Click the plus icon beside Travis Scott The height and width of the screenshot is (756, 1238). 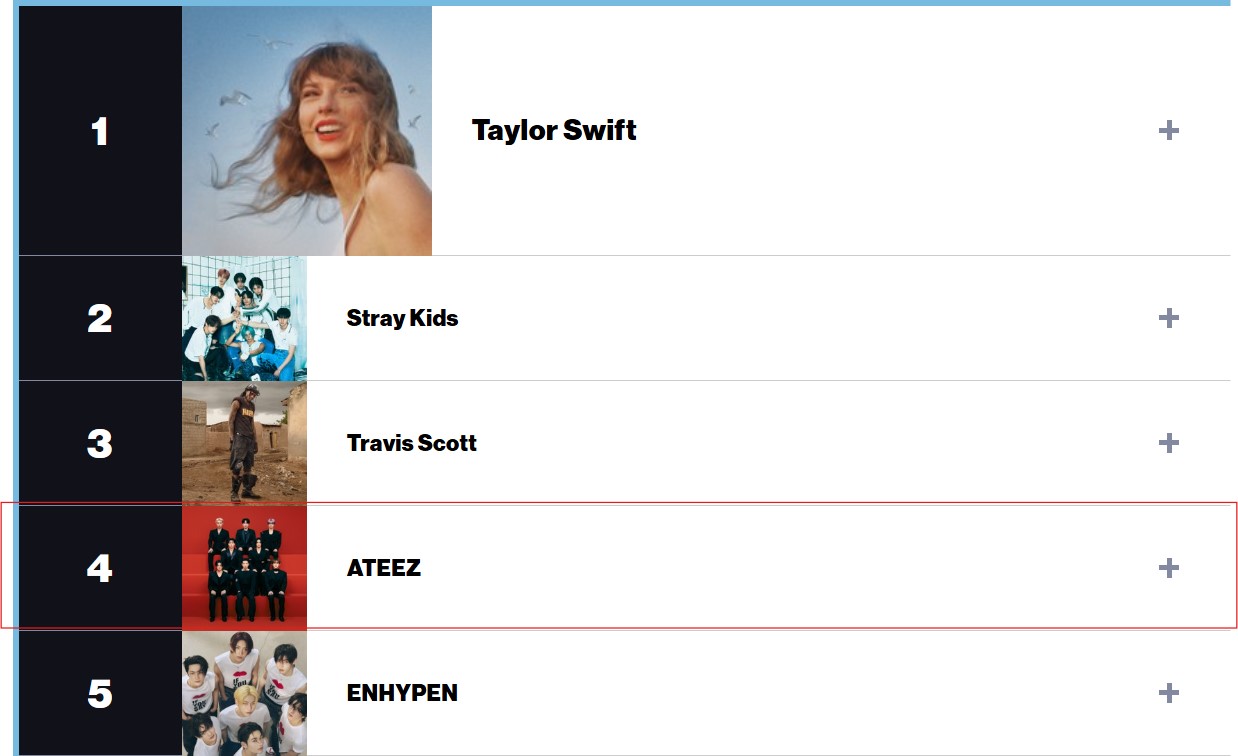click(x=1168, y=443)
